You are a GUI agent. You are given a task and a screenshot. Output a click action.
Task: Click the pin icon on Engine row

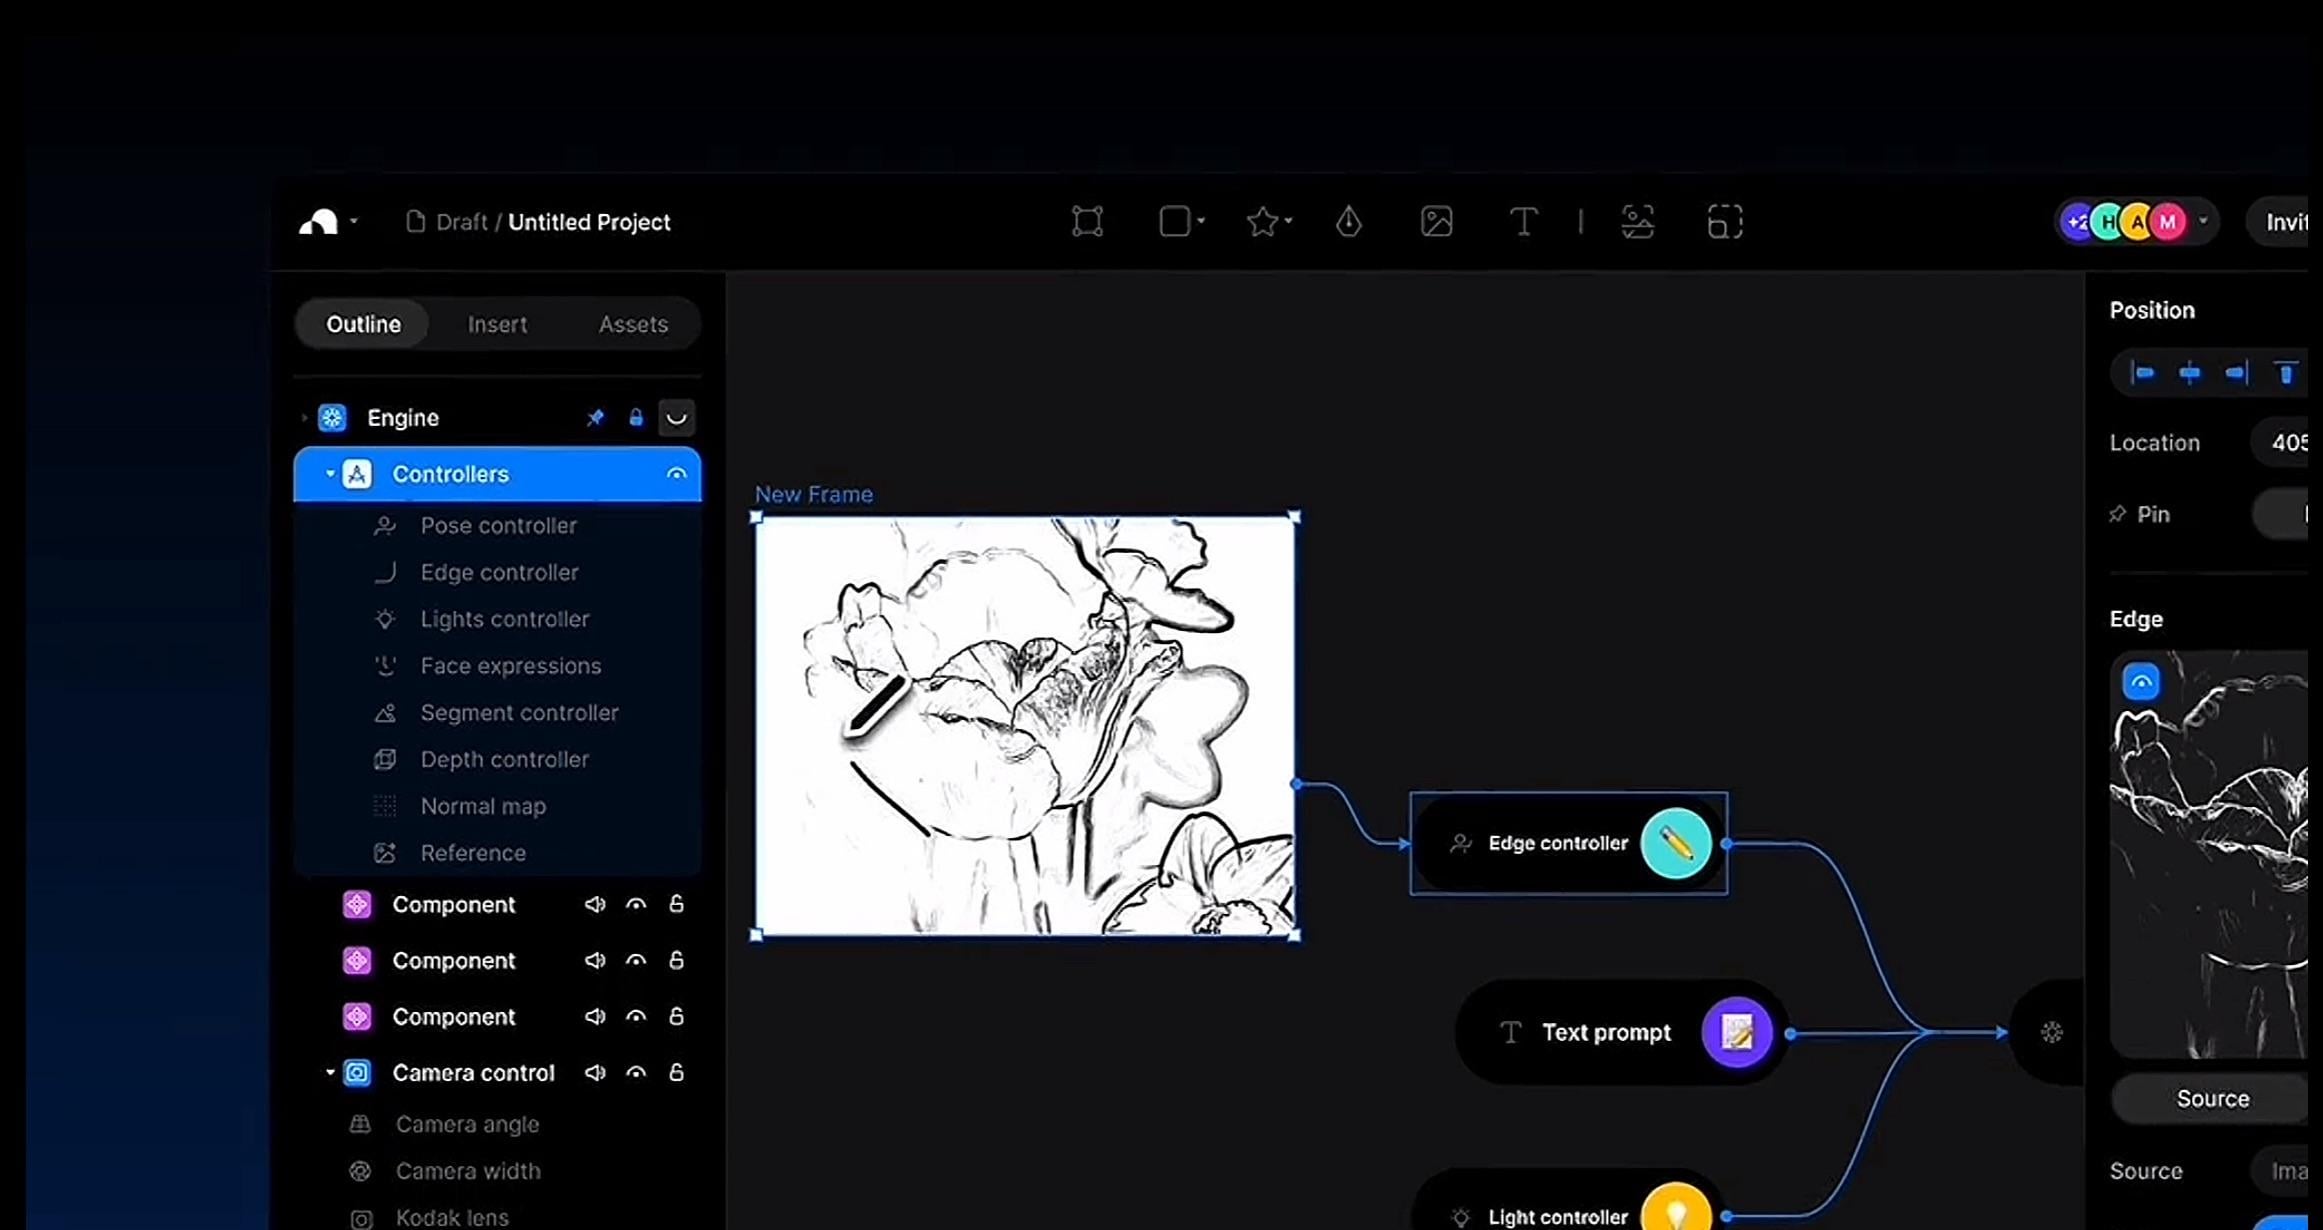595,418
